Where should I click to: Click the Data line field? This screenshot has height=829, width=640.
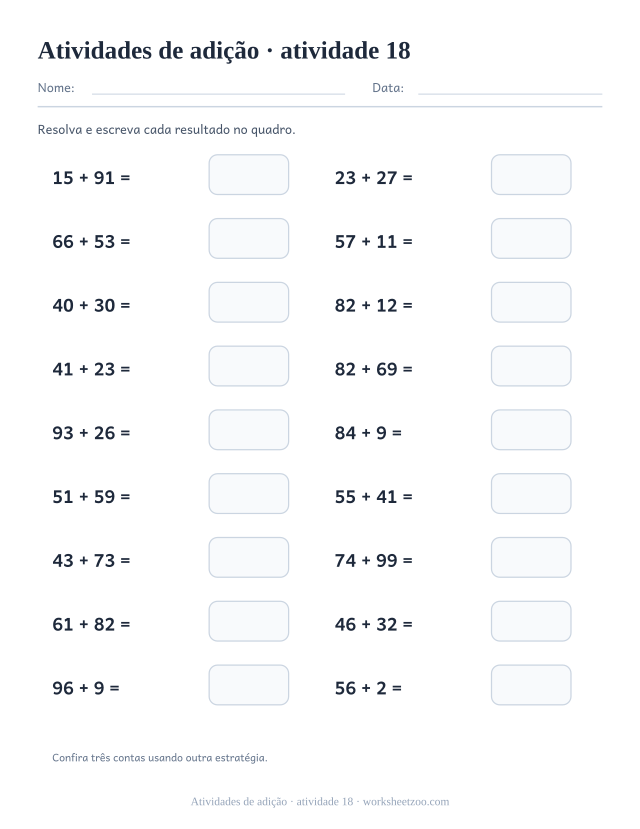[510, 88]
